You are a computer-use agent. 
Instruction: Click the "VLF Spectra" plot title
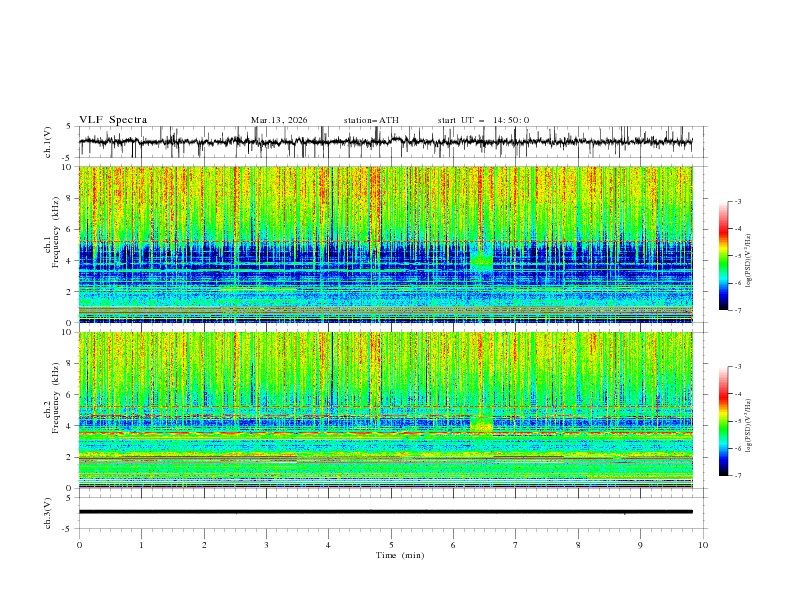pyautogui.click(x=113, y=120)
